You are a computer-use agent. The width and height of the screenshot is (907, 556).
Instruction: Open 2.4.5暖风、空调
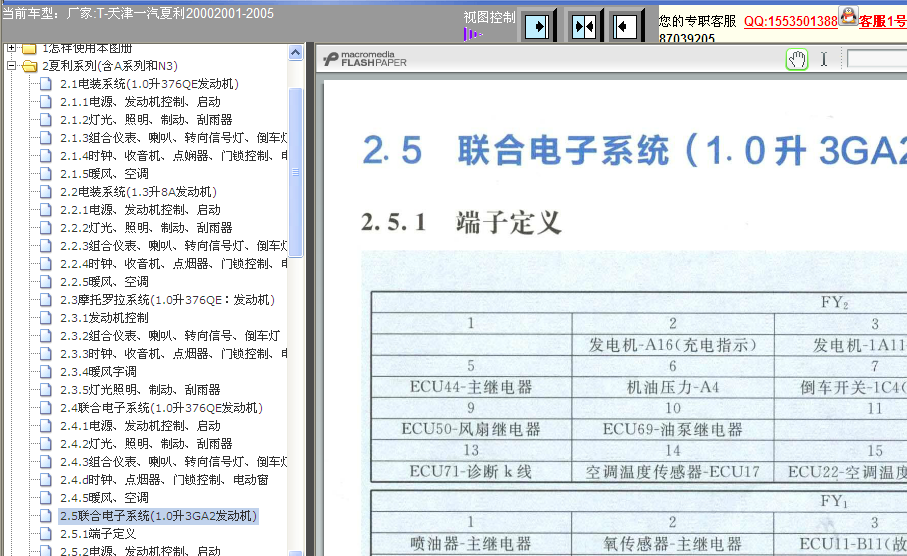point(104,498)
